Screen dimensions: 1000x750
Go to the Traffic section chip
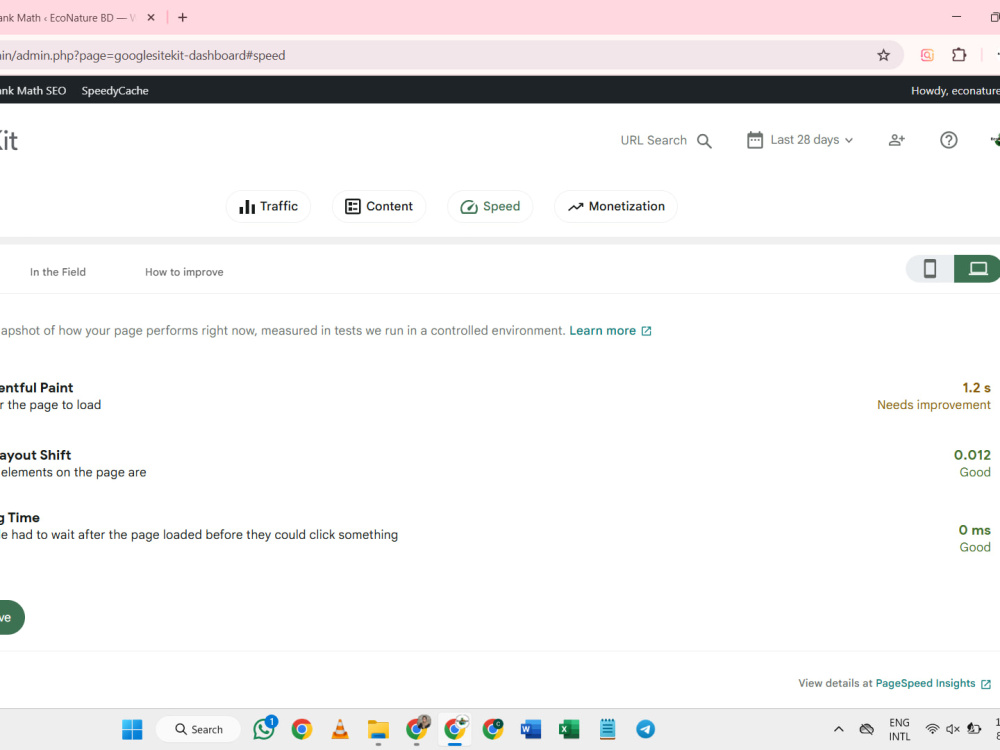pyautogui.click(x=268, y=207)
